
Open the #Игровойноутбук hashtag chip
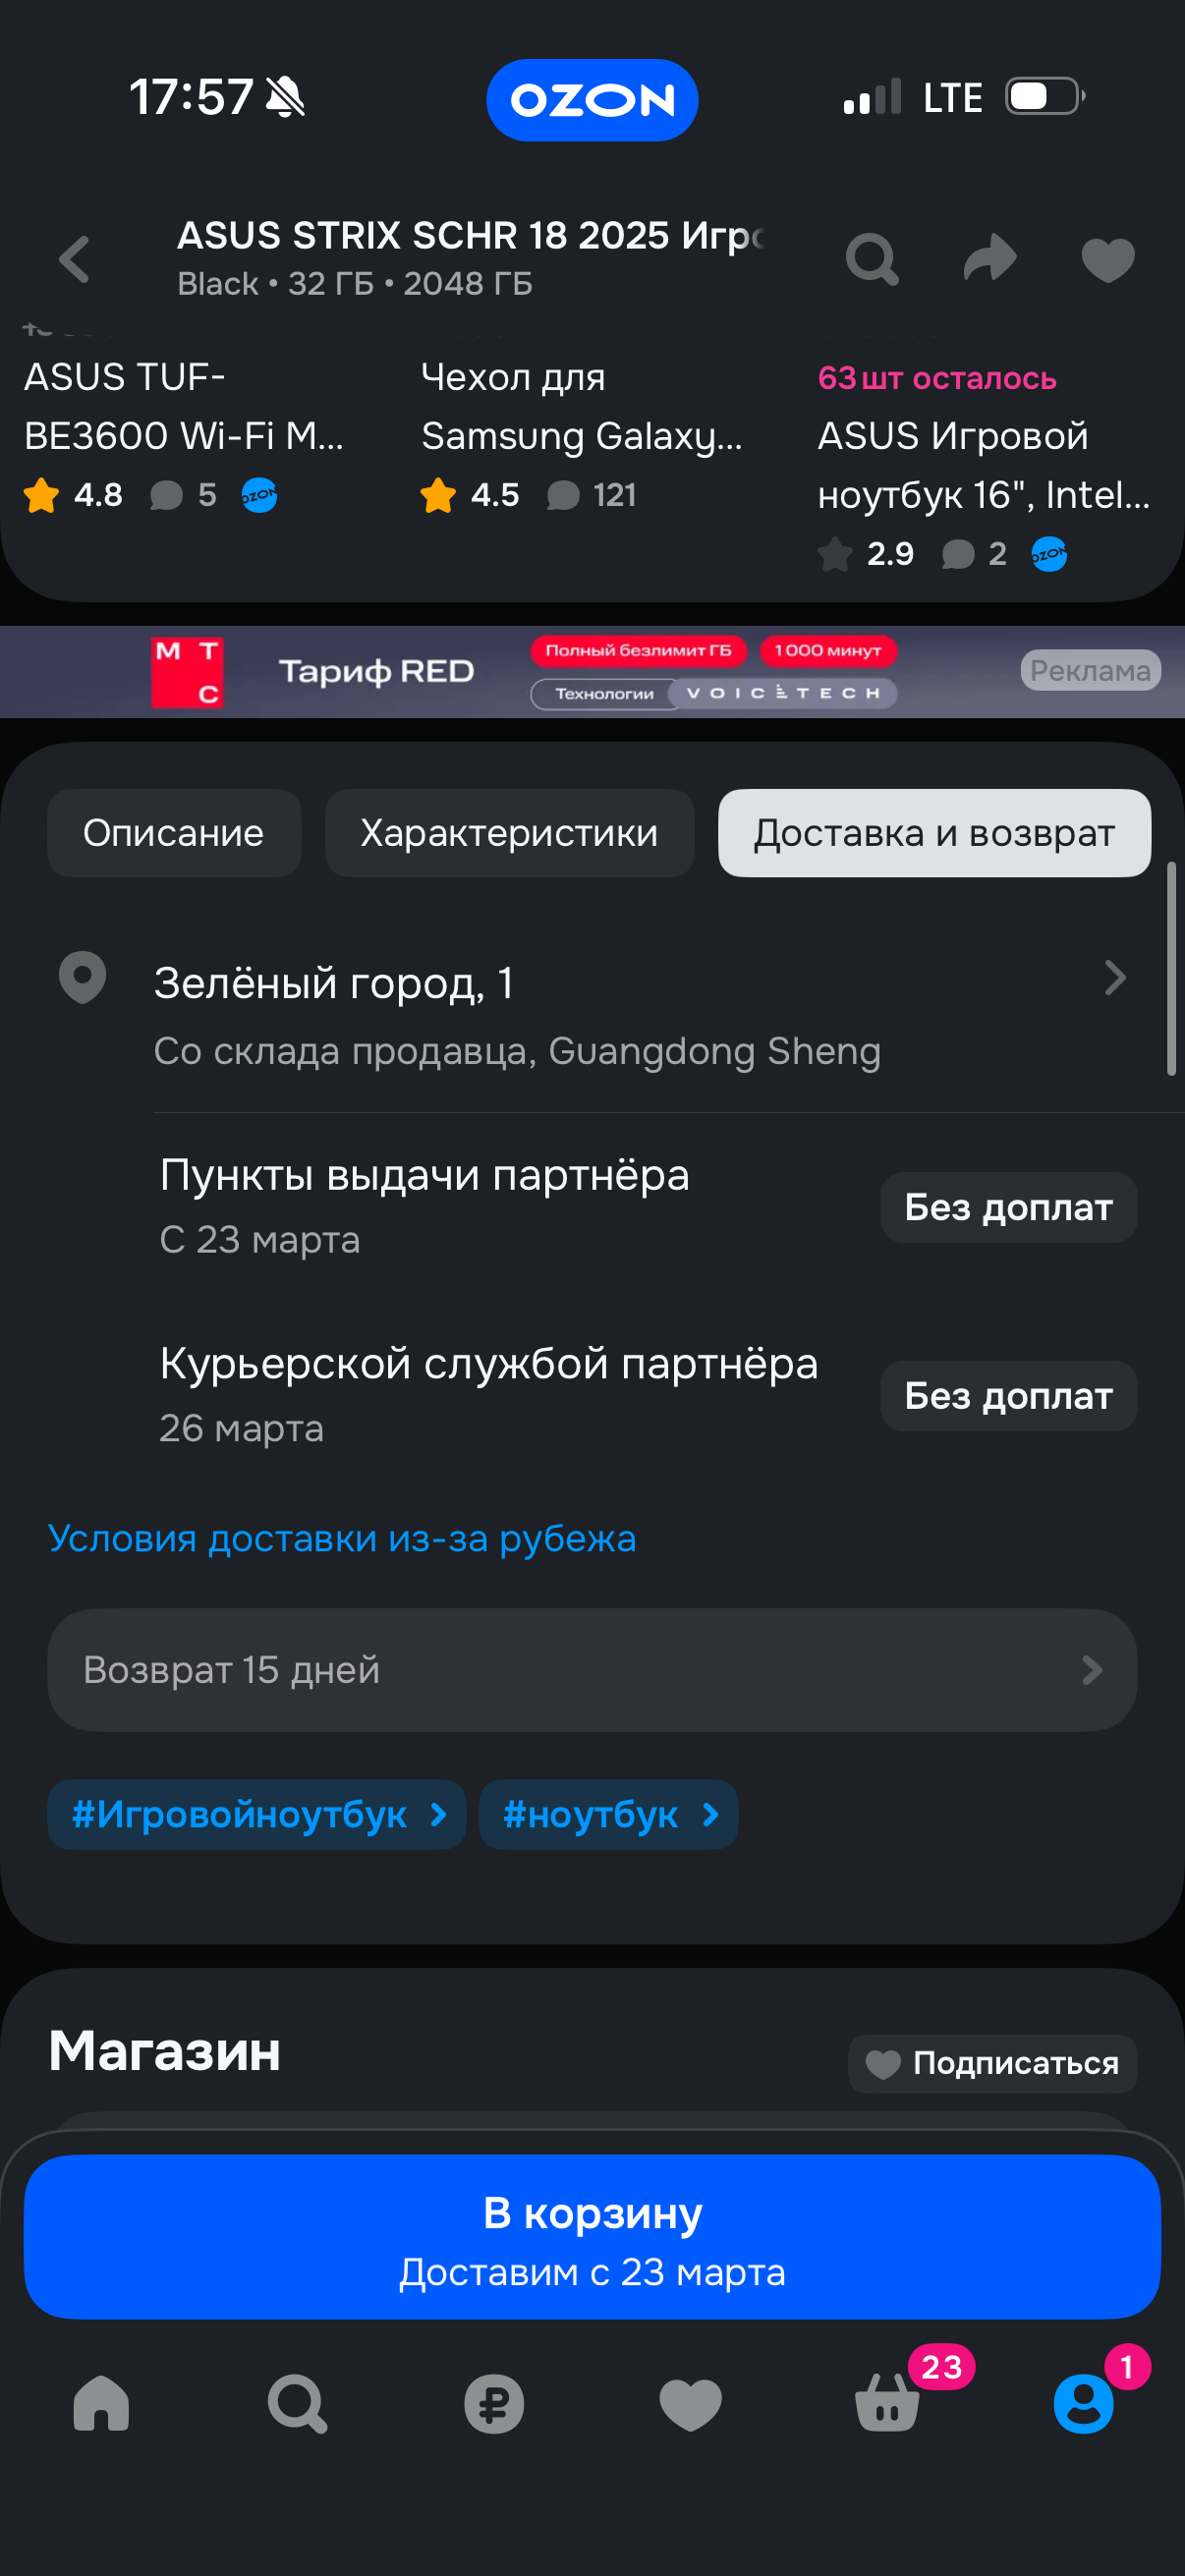(x=257, y=1814)
